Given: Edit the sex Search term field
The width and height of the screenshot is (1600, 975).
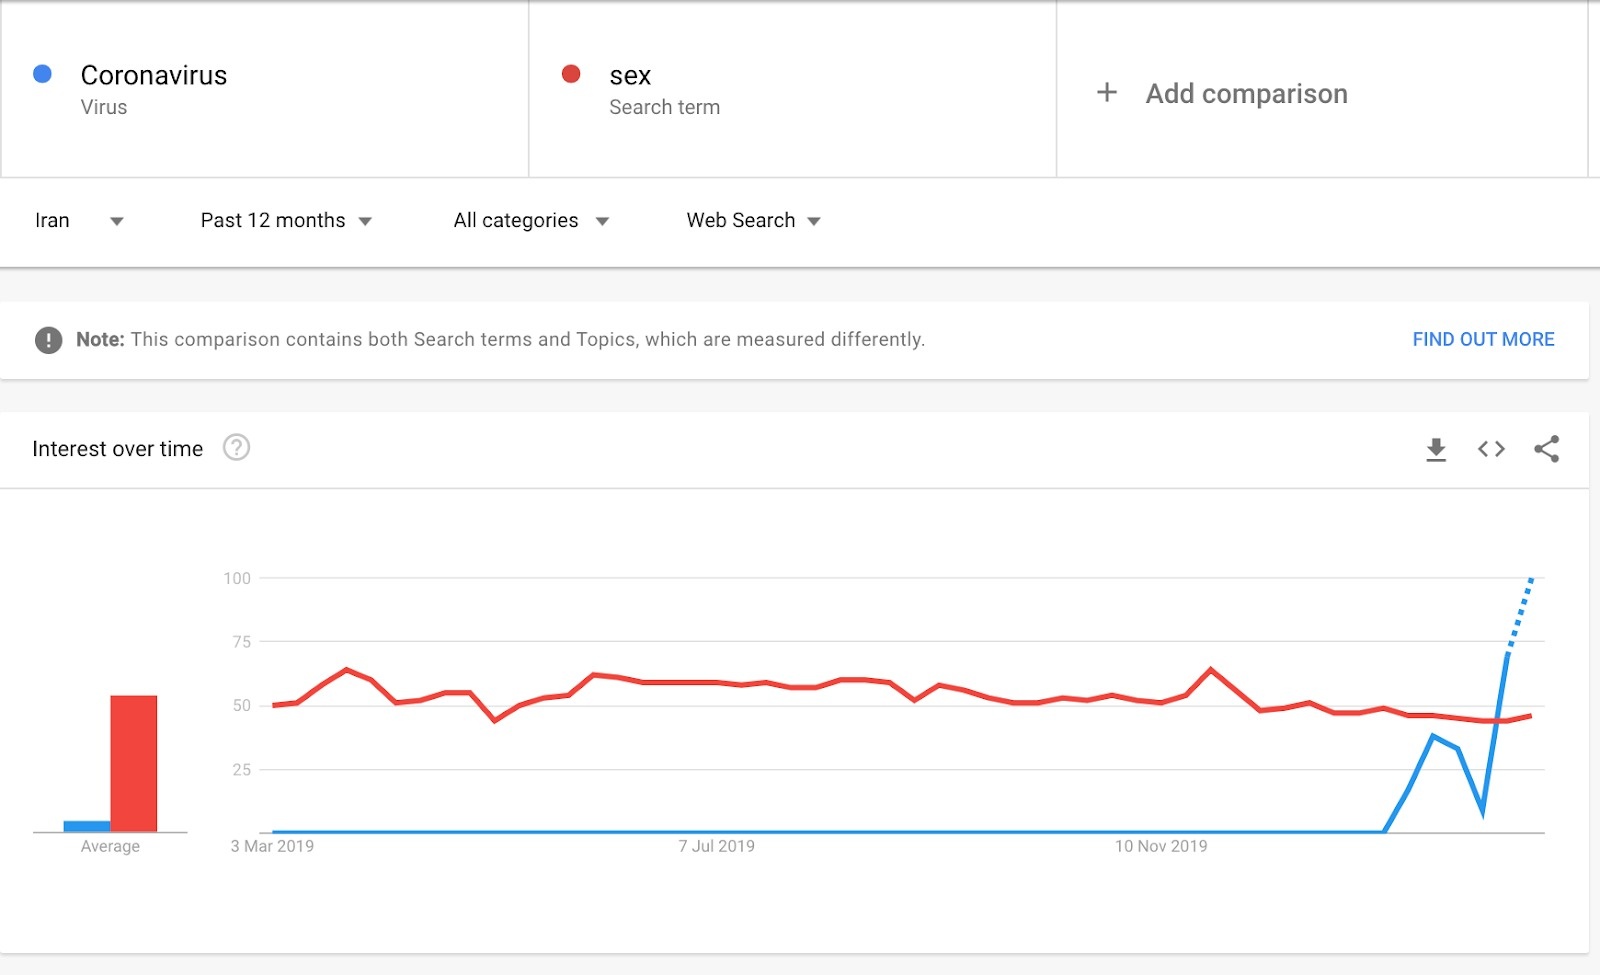Looking at the screenshot, I should point(664,90).
